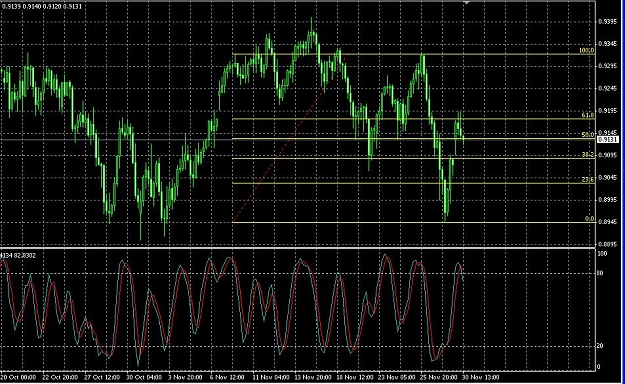Click price scale value 0.9045
The image size is (625, 384).
click(608, 177)
